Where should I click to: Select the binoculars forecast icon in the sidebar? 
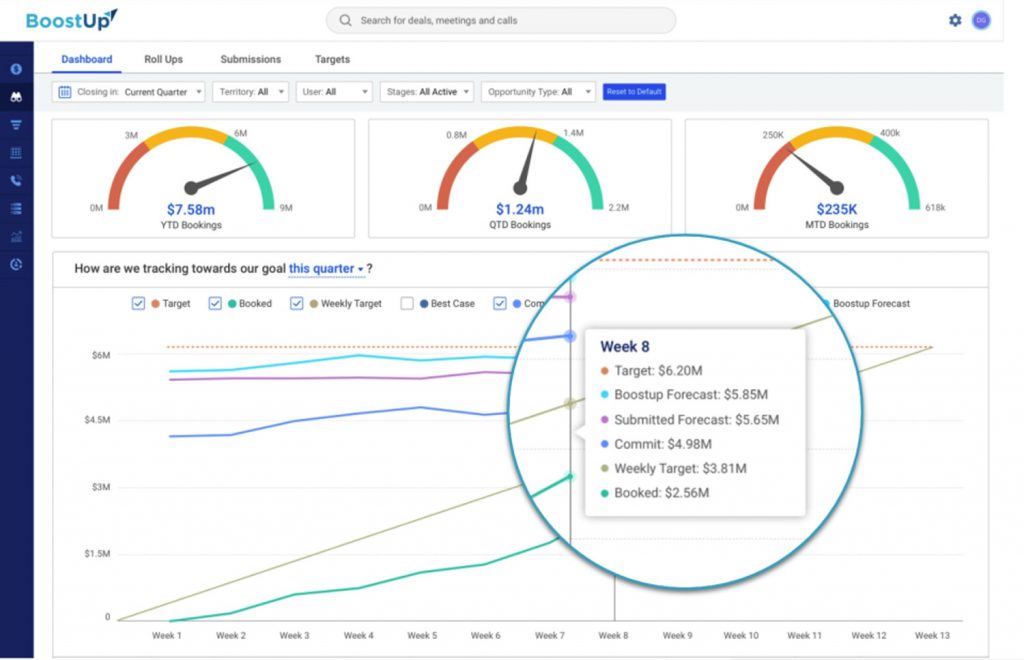[16, 97]
